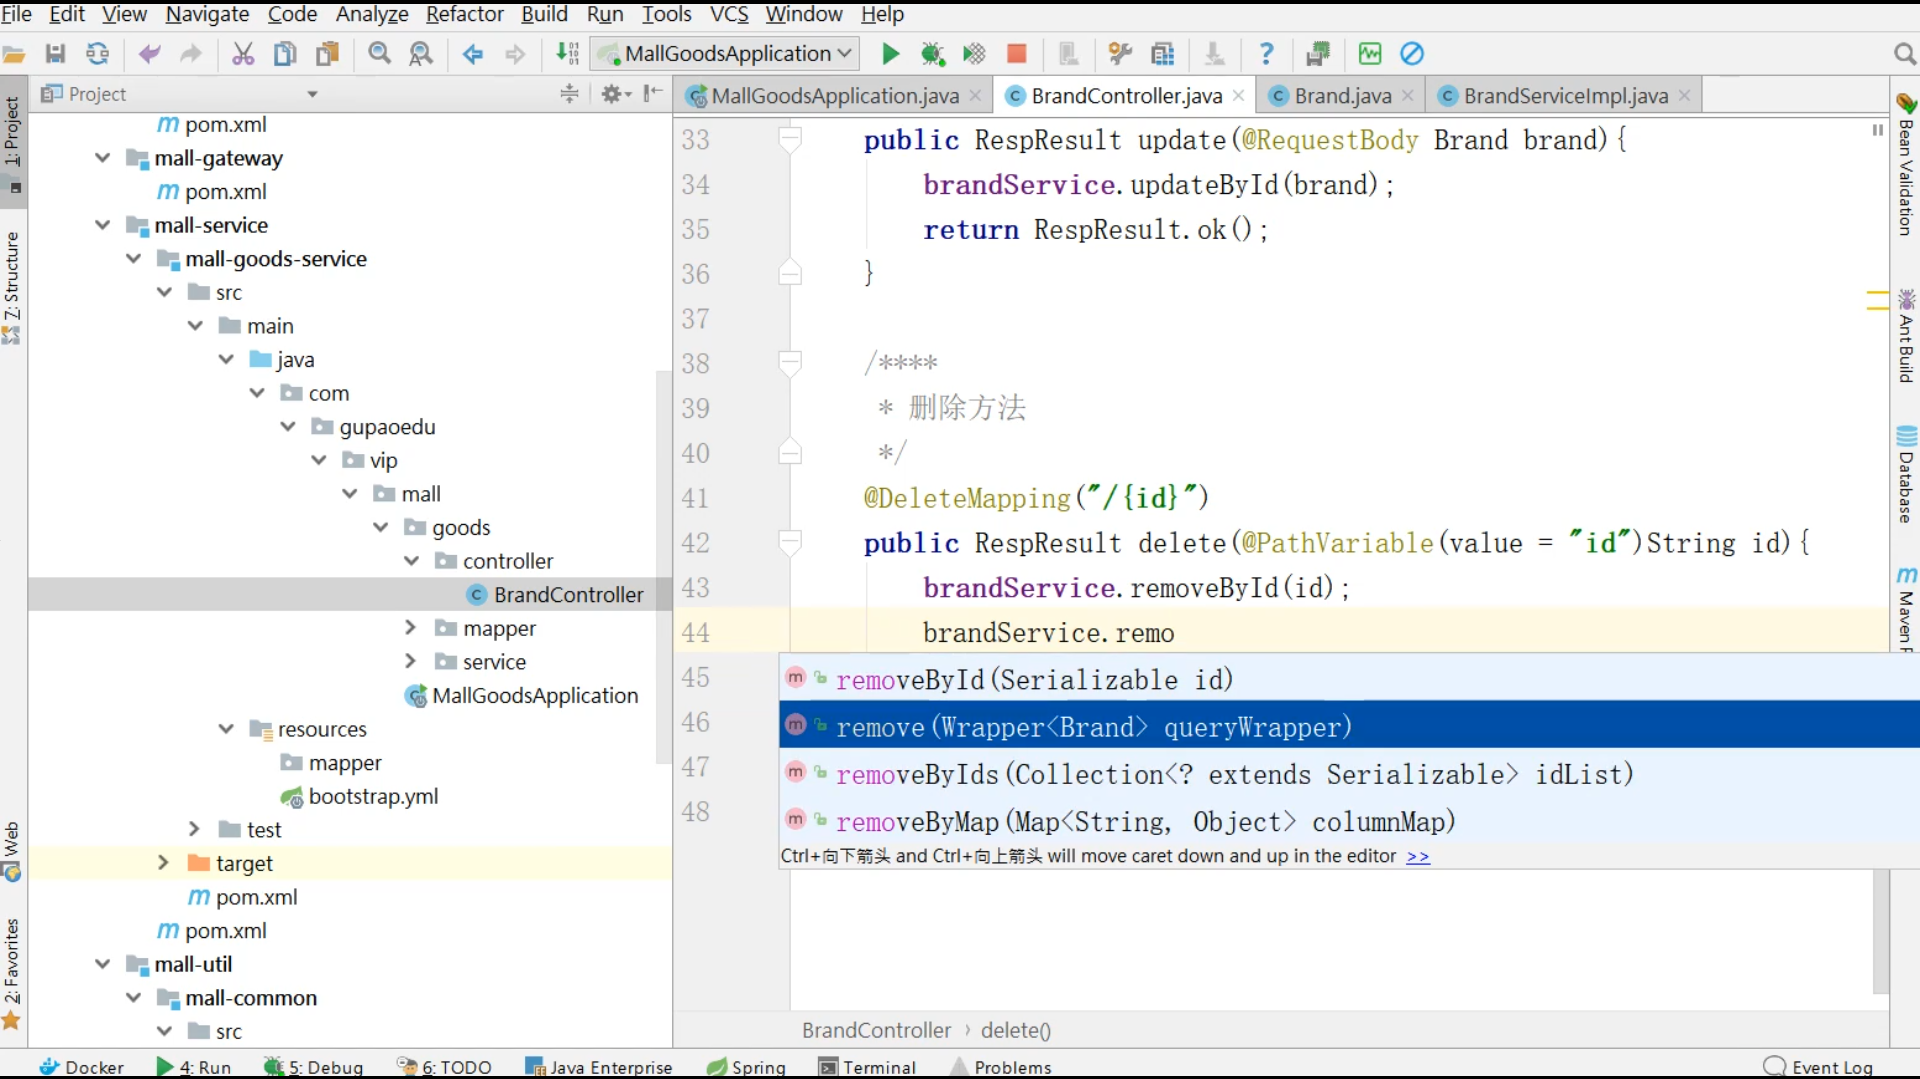1920x1079 pixels.
Task: Click the editor's vertical scrollbar
Action: coord(1880,930)
